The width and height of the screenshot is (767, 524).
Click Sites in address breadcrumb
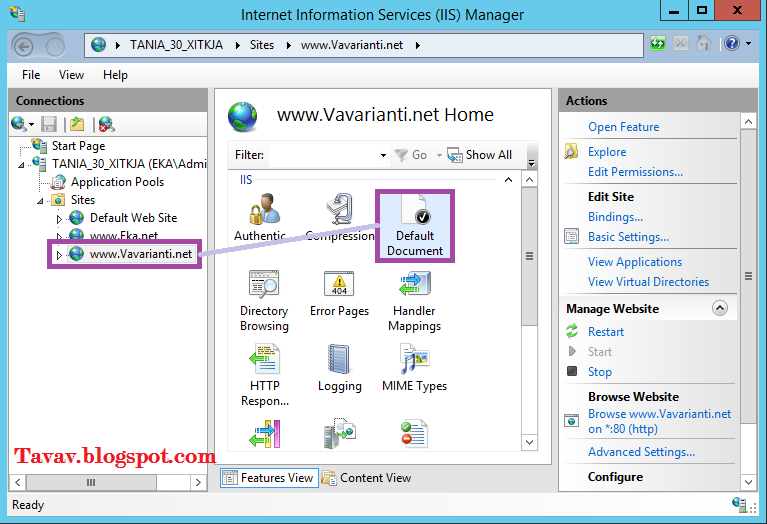[x=262, y=45]
